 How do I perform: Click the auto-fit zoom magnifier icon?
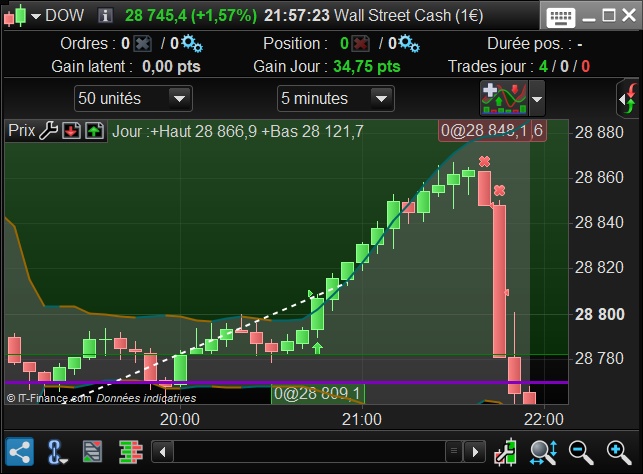coord(544,452)
